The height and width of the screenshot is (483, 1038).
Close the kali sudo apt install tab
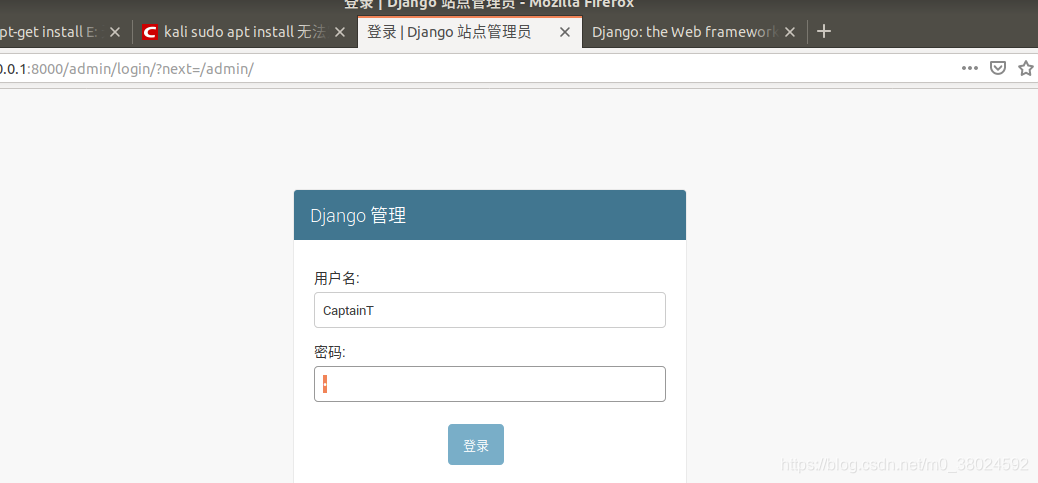[x=340, y=32]
